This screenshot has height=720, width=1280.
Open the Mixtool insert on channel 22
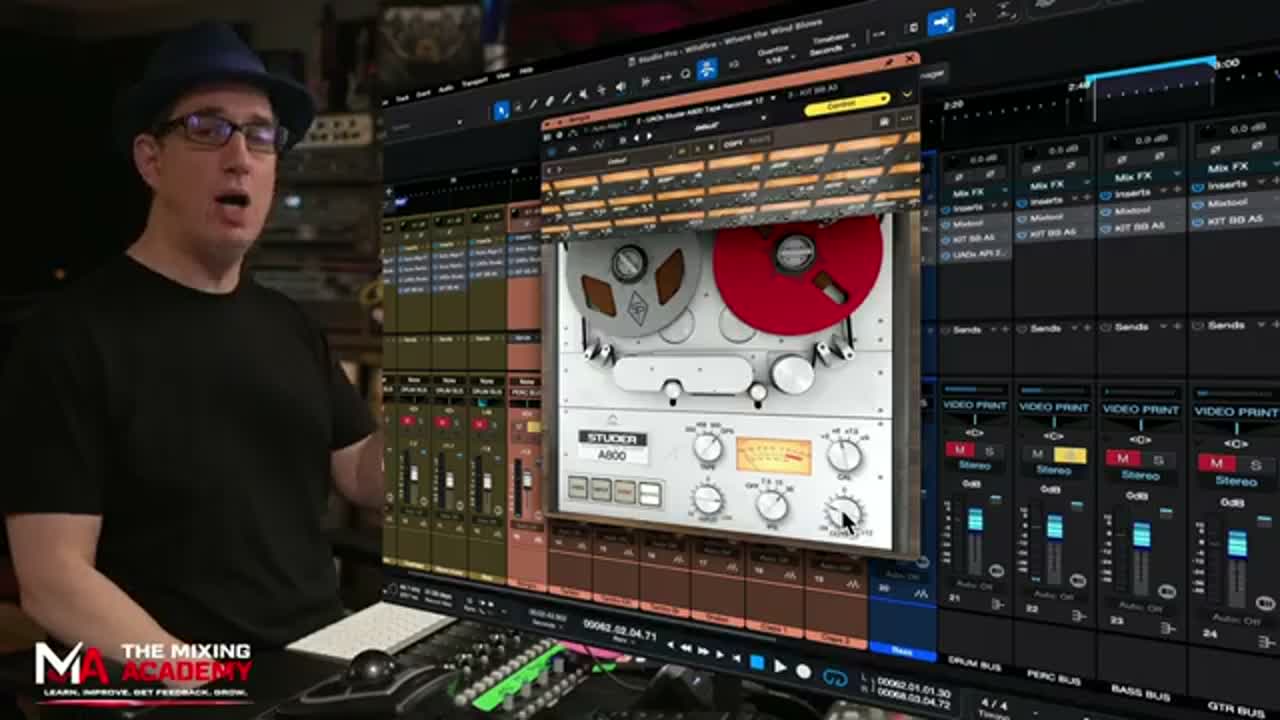coord(1048,216)
